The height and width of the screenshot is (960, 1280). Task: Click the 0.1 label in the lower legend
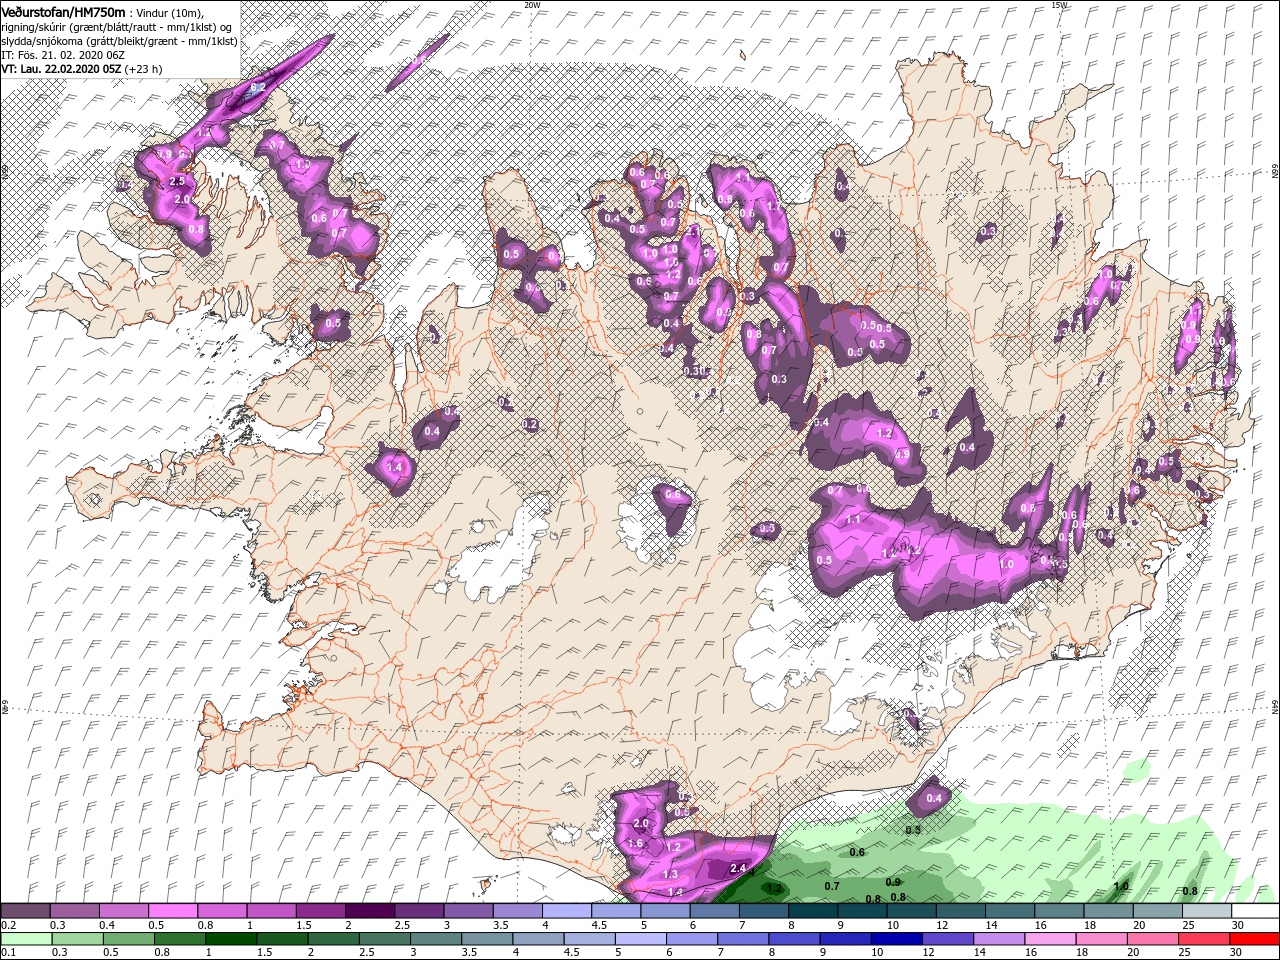point(10,952)
